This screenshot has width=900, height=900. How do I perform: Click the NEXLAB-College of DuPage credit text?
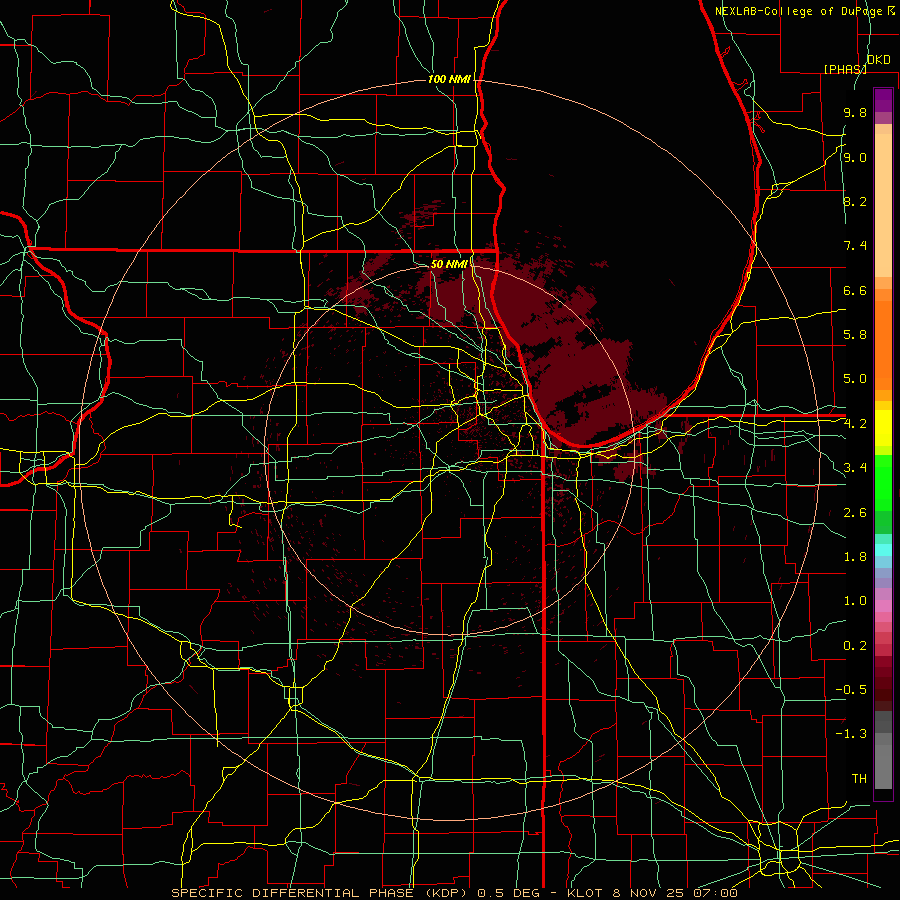pyautogui.click(x=798, y=11)
